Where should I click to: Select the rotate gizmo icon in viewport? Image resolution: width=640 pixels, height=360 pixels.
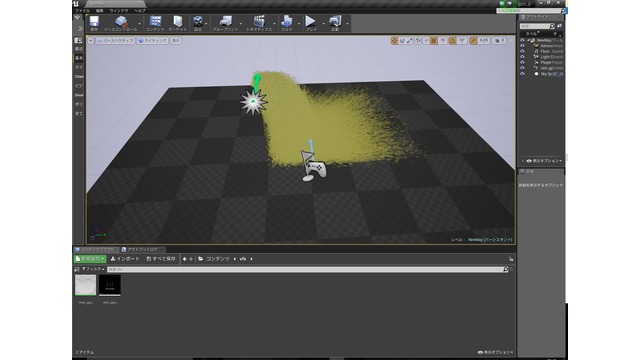(x=402, y=40)
